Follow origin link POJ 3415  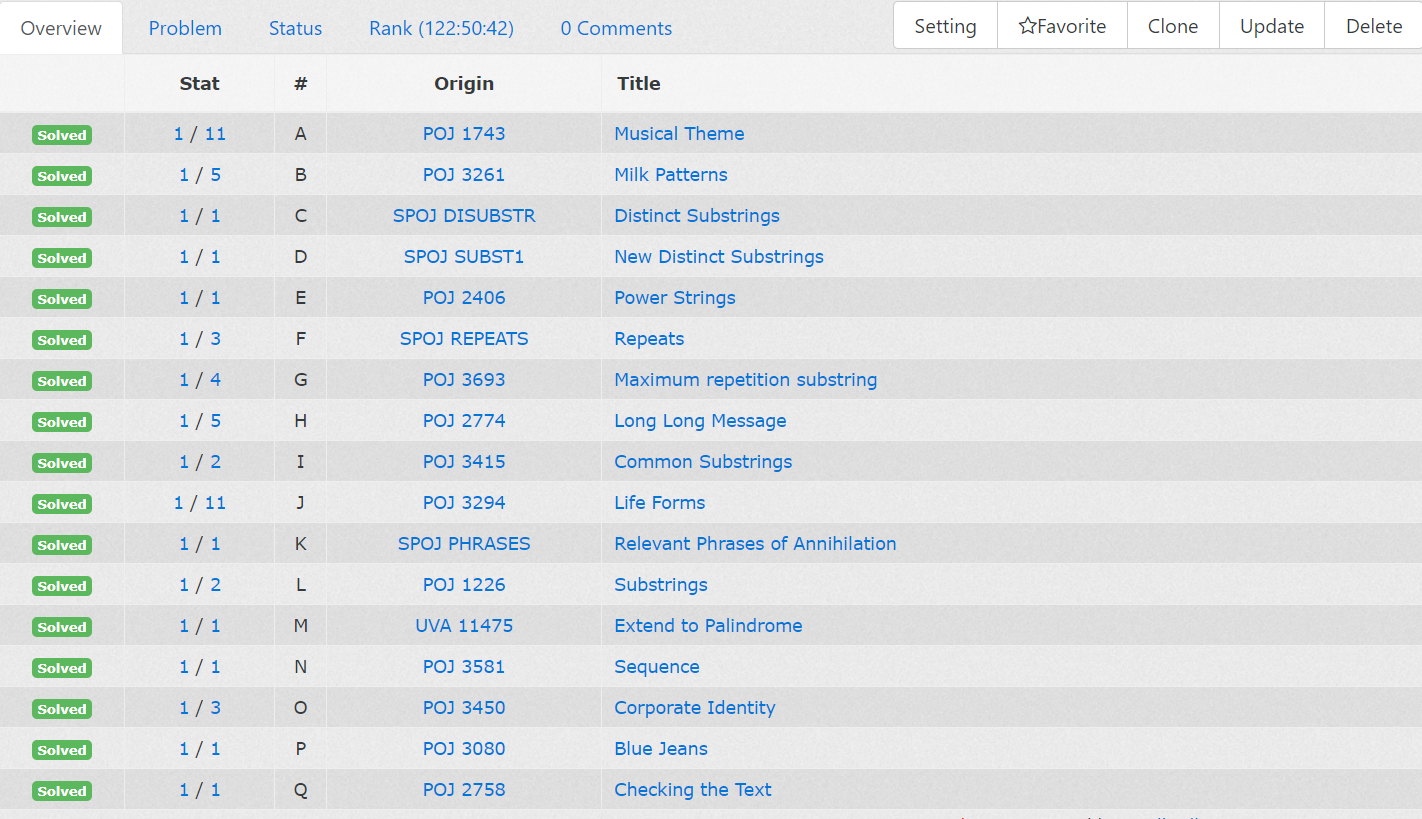point(464,461)
